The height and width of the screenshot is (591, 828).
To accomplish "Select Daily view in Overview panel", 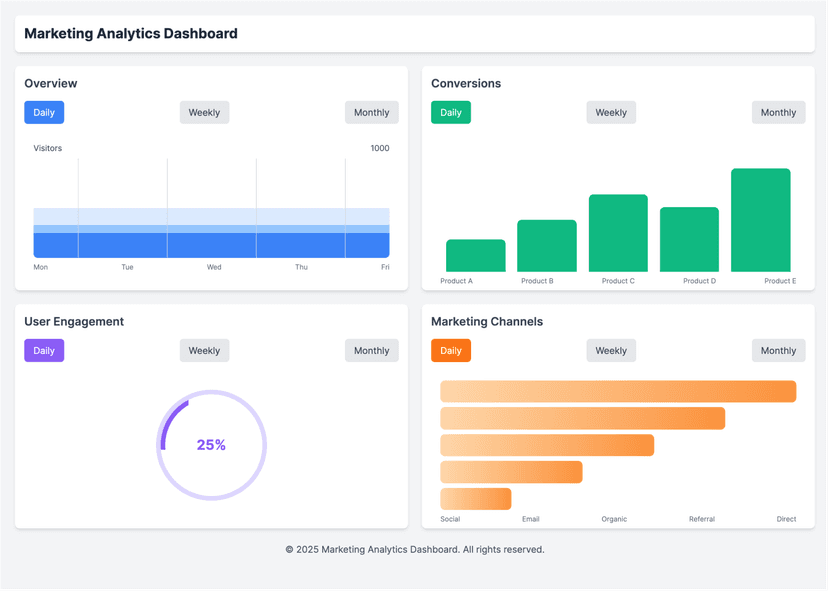I will coord(44,112).
